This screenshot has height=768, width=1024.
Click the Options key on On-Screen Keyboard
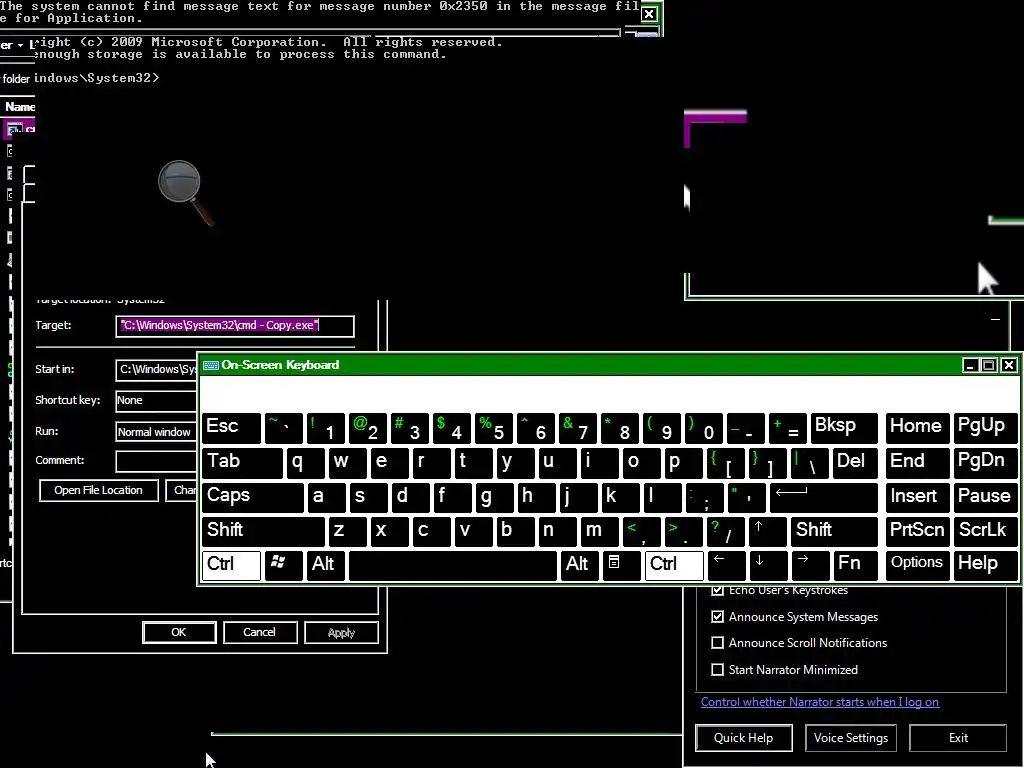pos(918,565)
